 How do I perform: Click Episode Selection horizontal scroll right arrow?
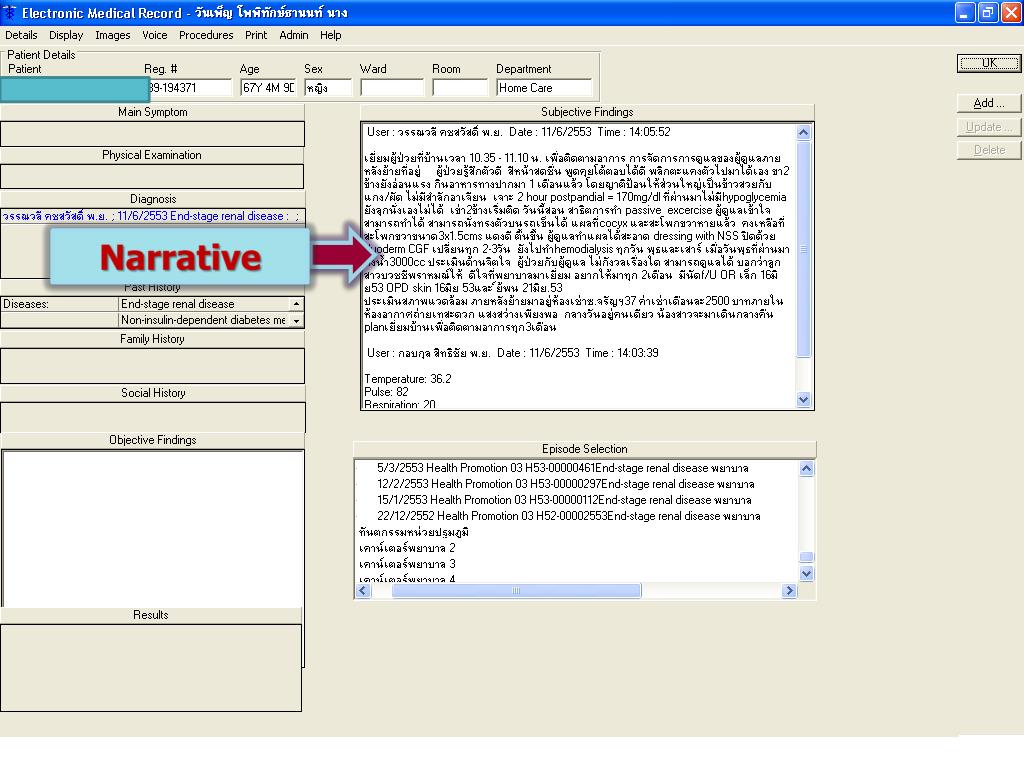789,591
